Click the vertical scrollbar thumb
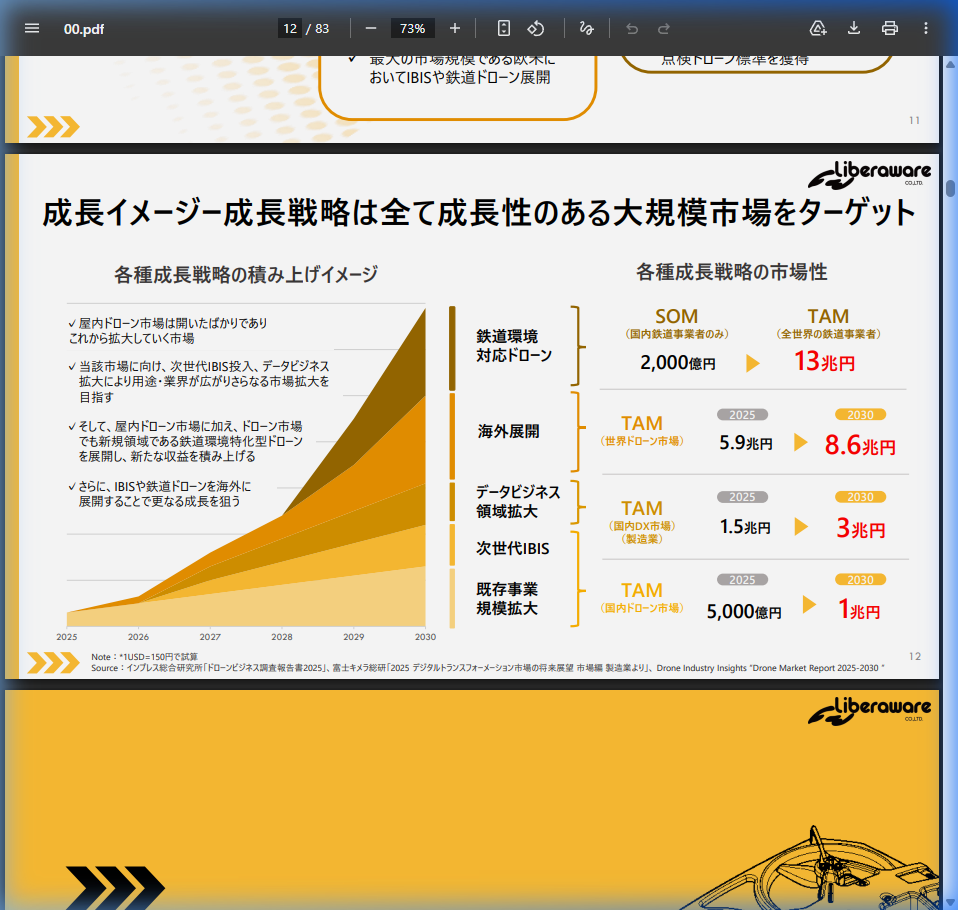 point(950,180)
